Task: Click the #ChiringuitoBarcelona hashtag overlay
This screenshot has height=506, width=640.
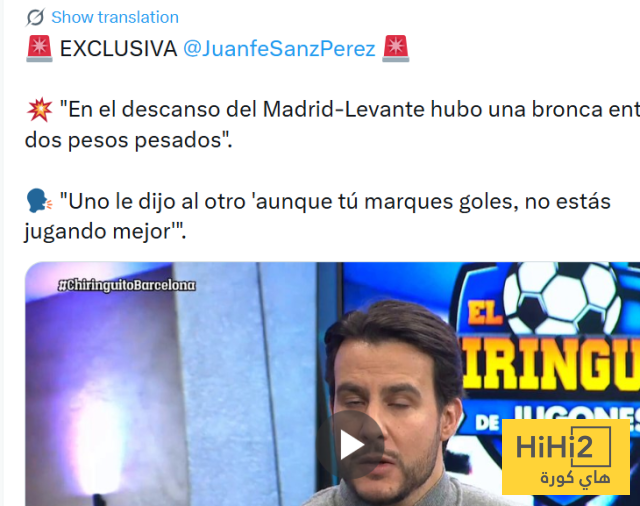Action: click(x=127, y=285)
